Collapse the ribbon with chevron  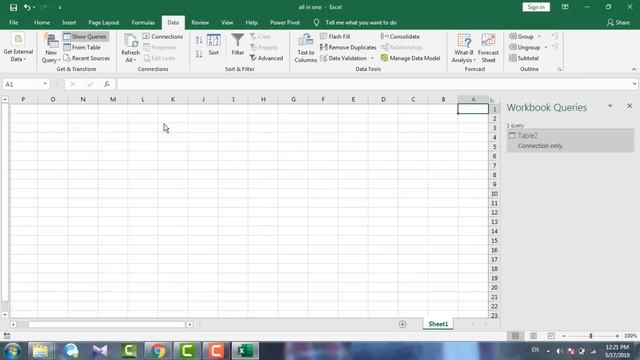tap(634, 69)
